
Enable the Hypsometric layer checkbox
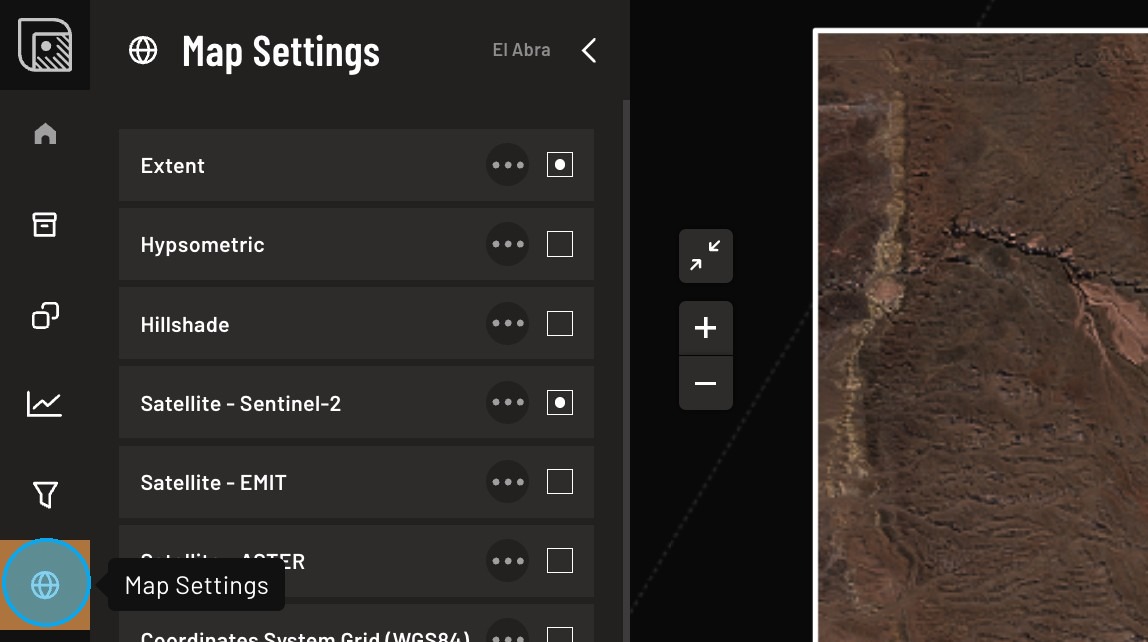(560, 244)
